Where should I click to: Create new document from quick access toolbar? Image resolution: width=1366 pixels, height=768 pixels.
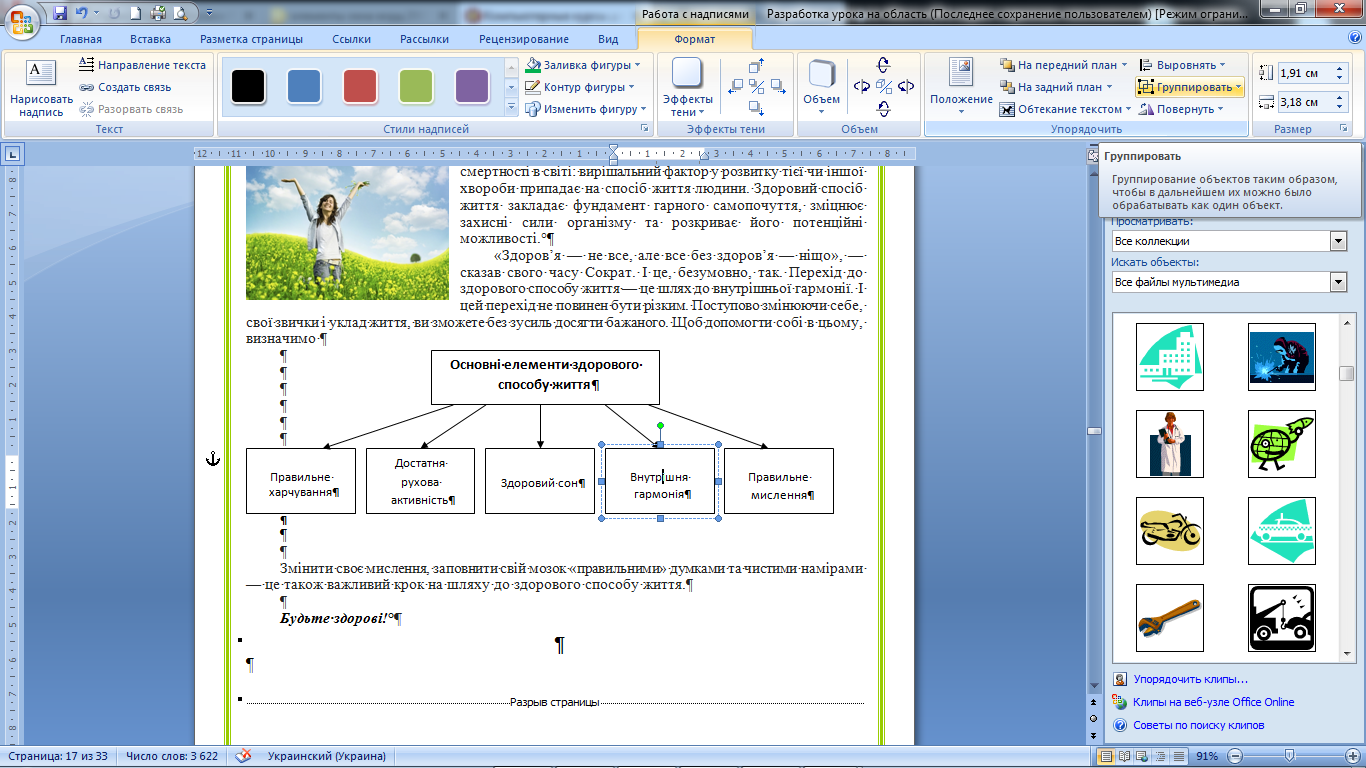tap(137, 14)
